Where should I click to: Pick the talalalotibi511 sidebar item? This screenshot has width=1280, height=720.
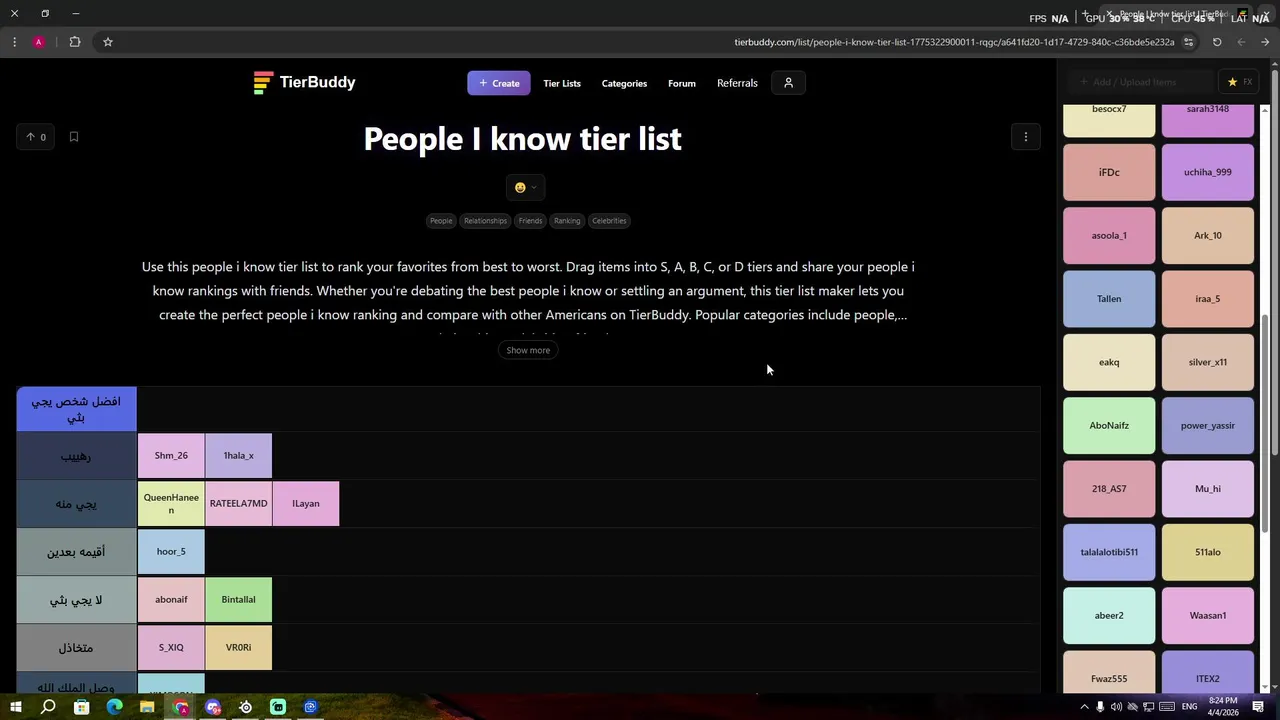[1109, 552]
